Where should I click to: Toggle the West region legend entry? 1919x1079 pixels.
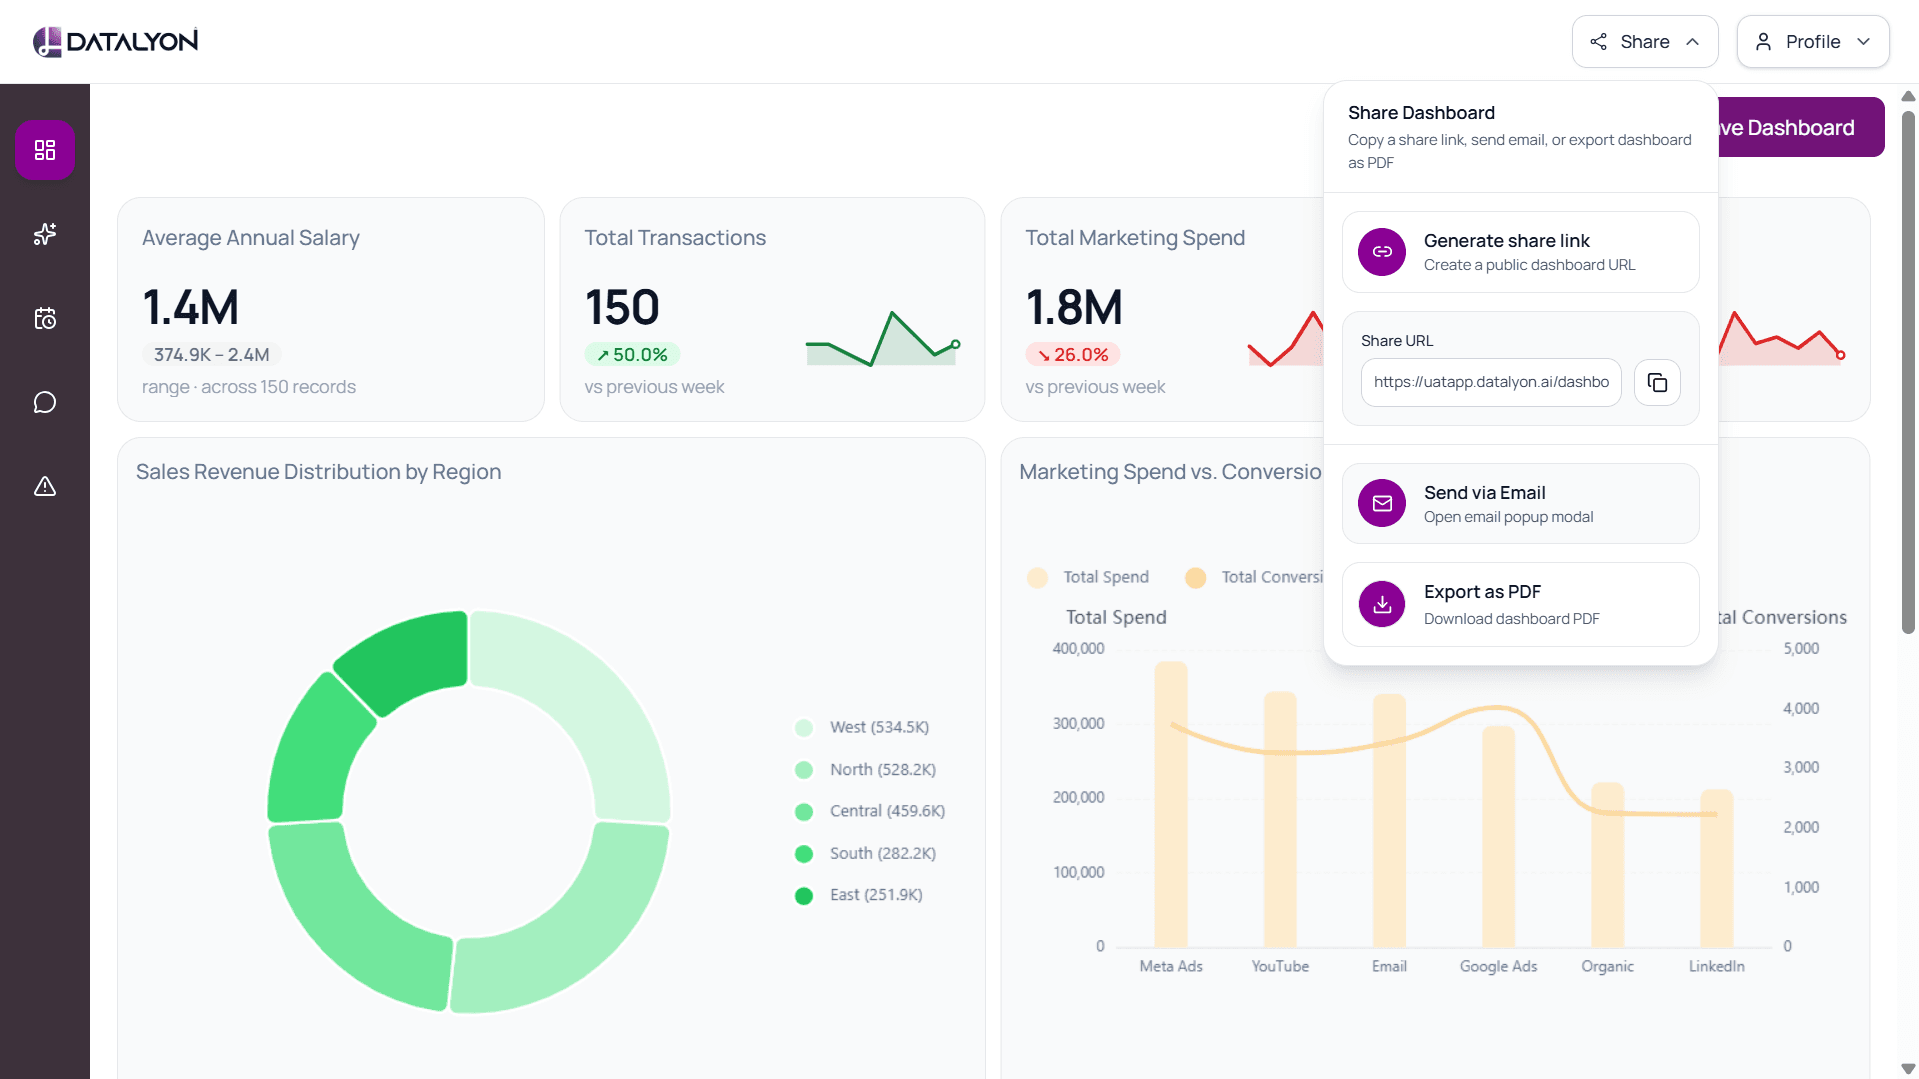[863, 727]
